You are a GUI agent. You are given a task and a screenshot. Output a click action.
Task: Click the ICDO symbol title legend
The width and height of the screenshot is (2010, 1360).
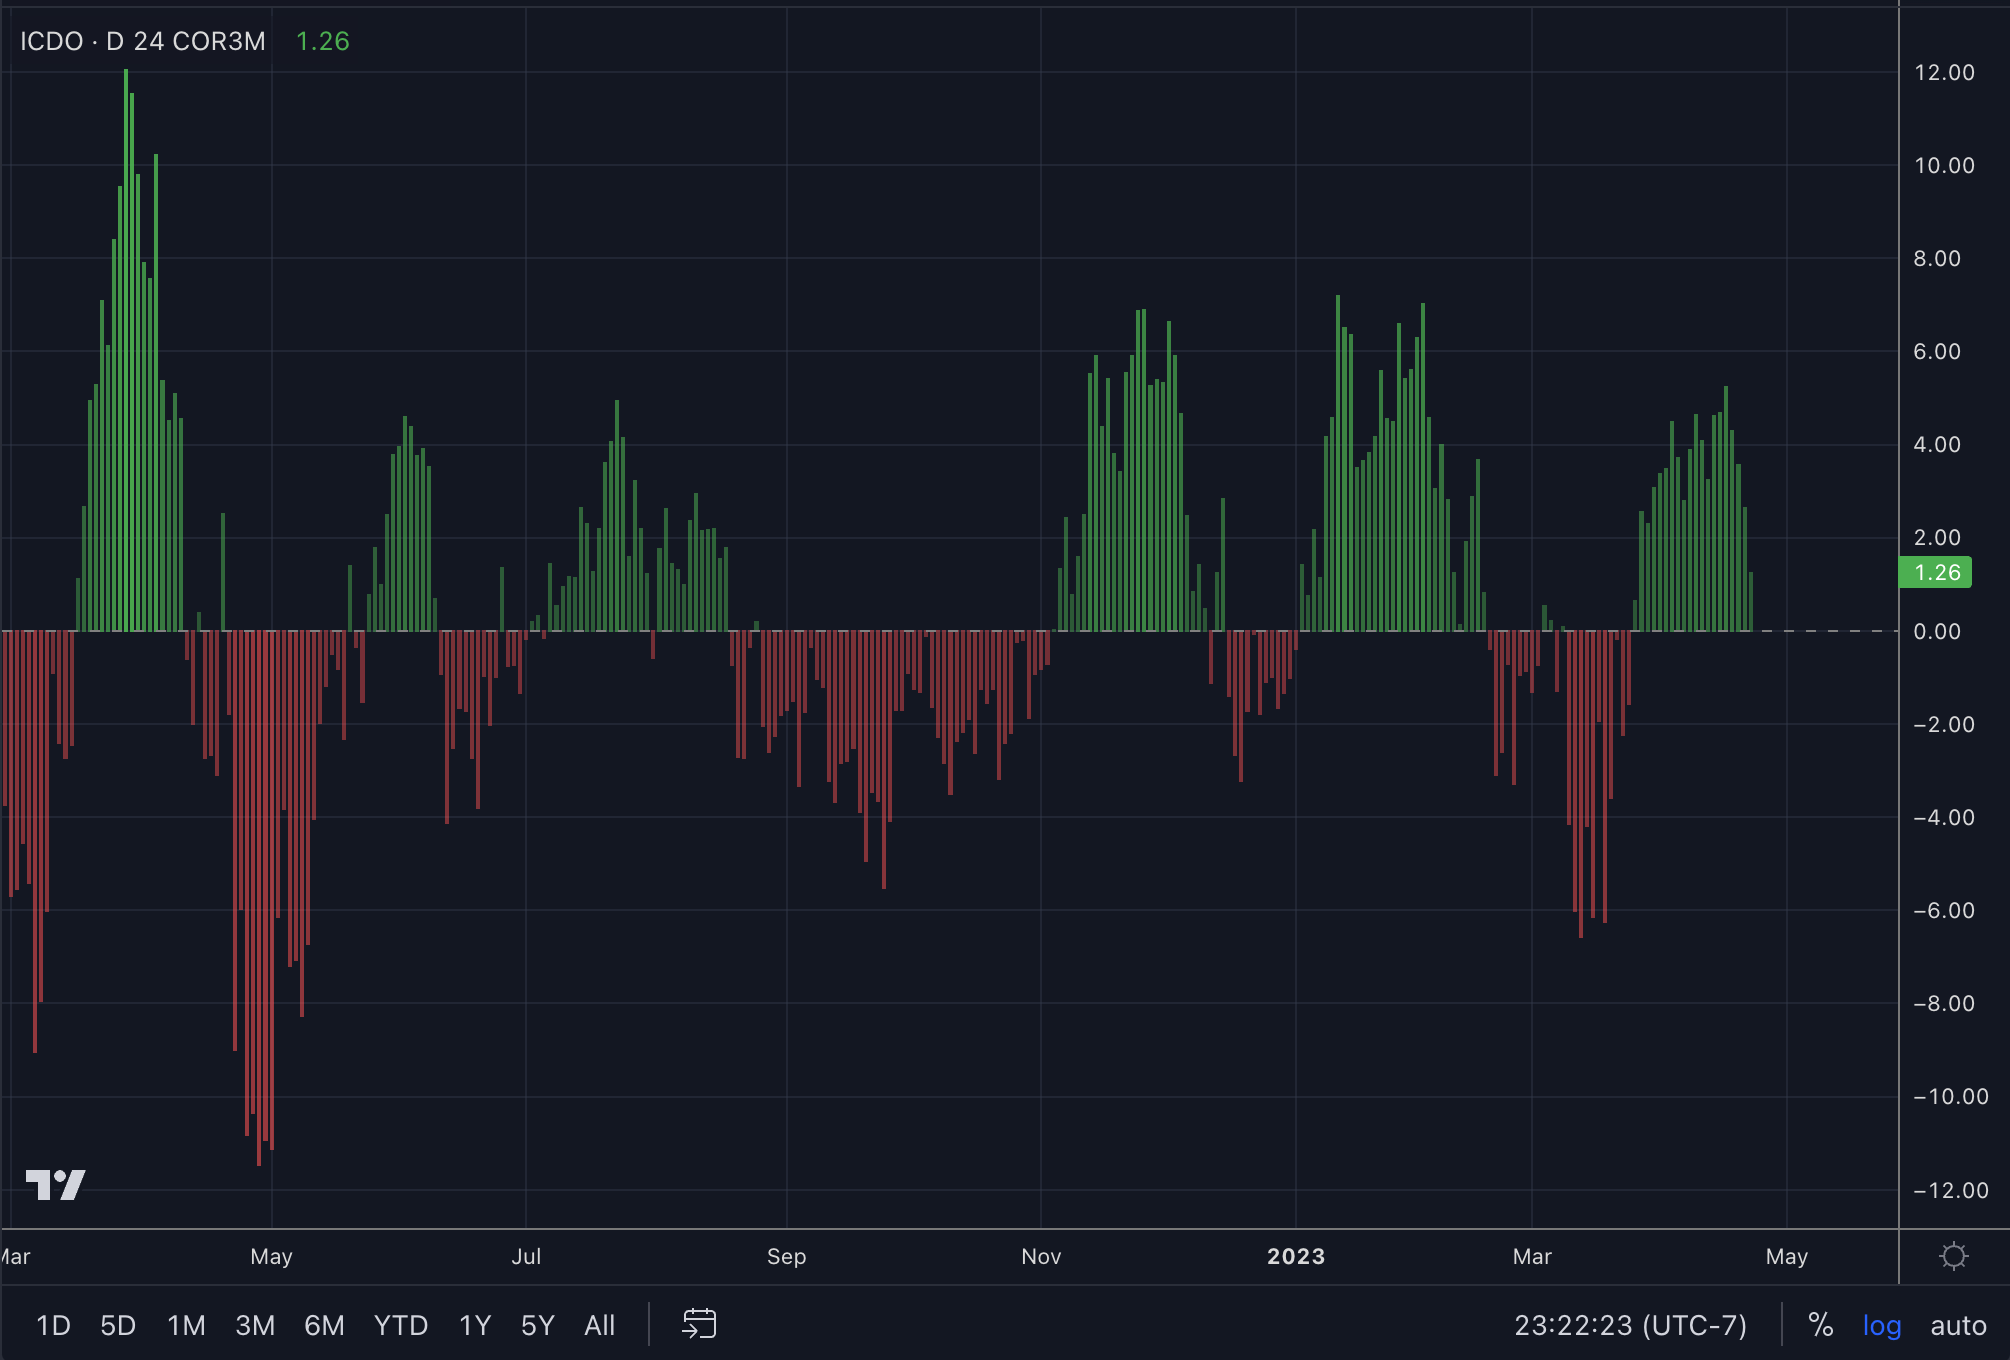tap(142, 41)
